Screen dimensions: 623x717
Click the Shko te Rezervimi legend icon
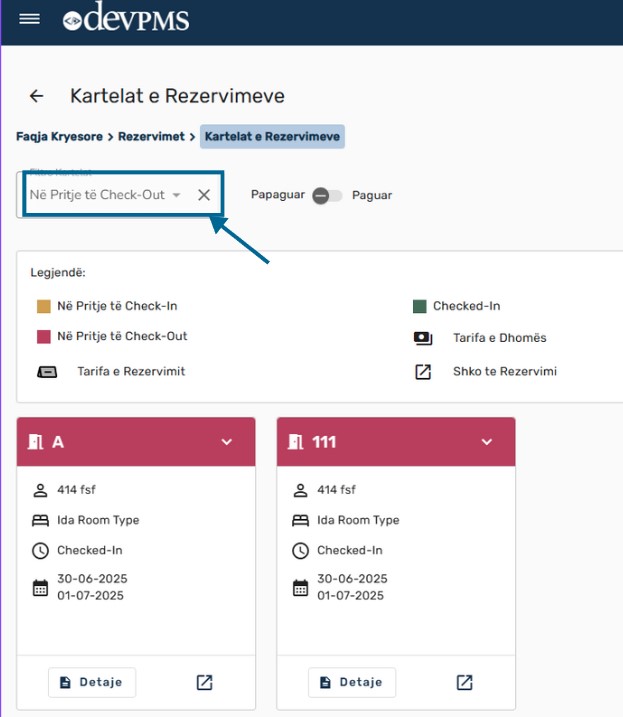click(x=423, y=372)
